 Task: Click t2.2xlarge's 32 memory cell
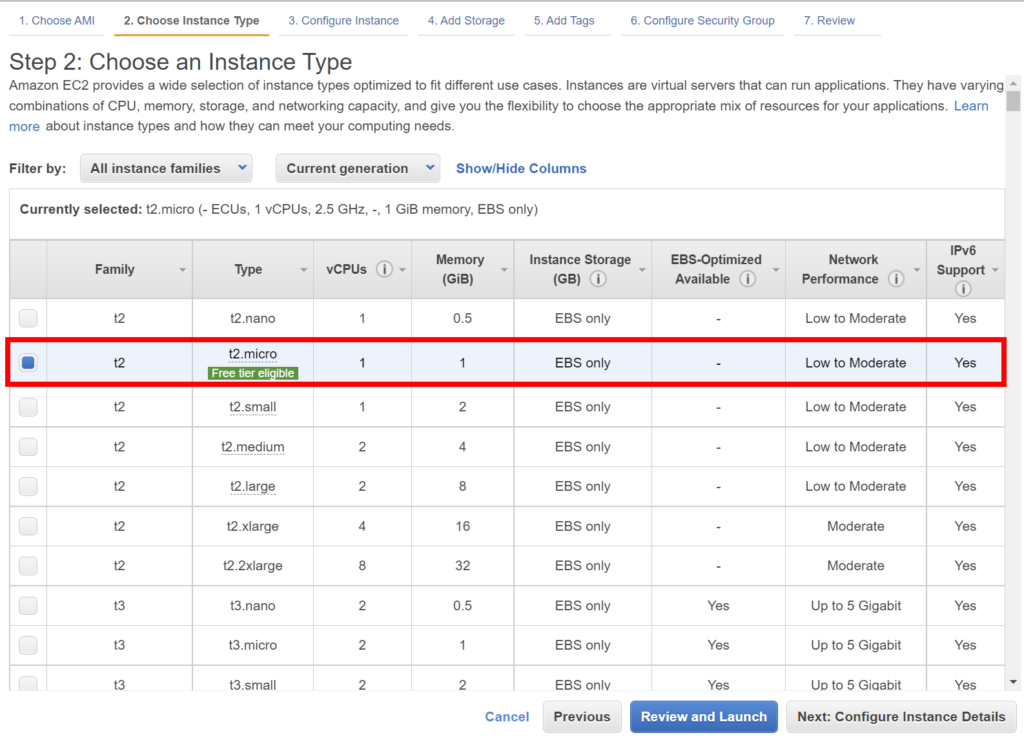462,566
